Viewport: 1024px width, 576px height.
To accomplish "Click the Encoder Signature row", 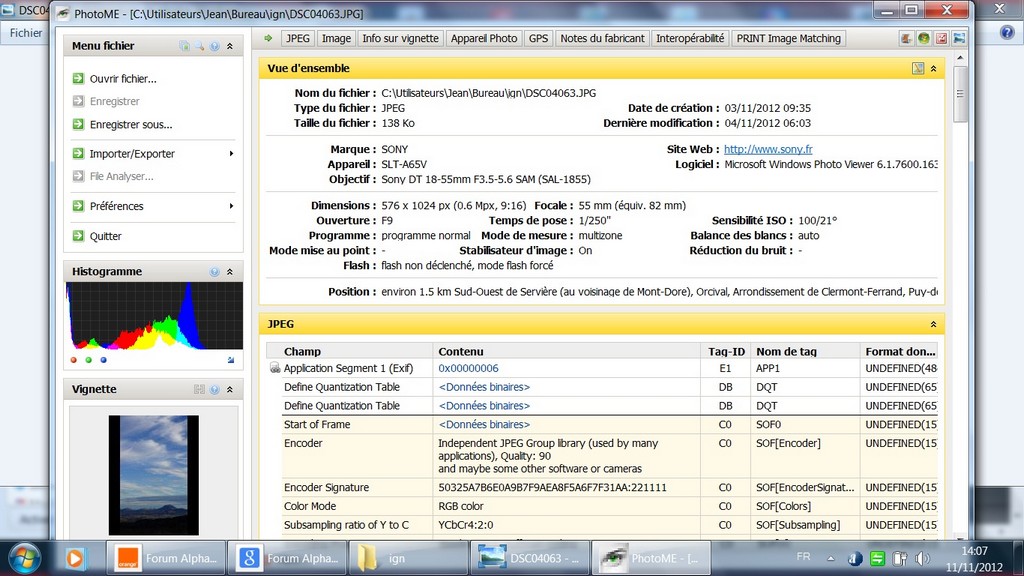I will (x=609, y=488).
